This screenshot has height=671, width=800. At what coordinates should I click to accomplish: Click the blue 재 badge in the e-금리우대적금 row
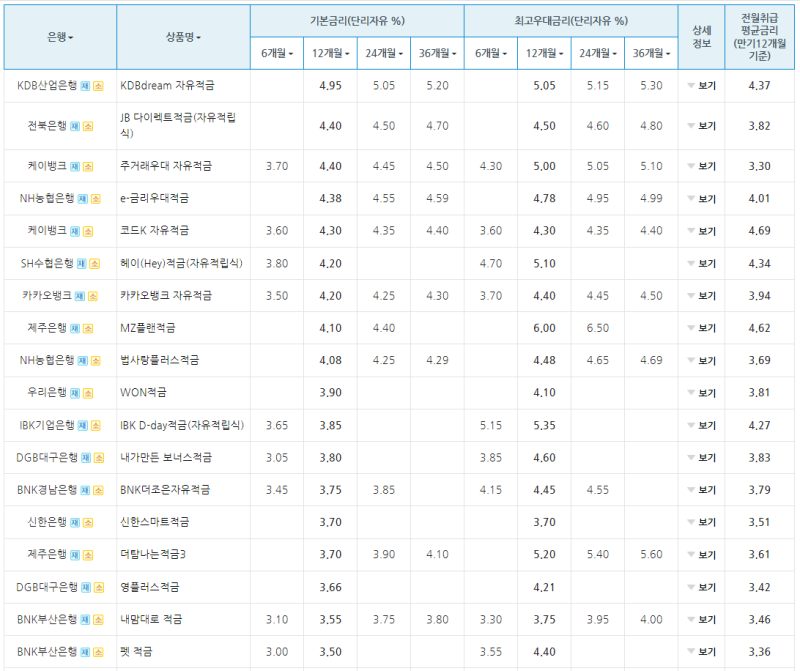coord(83,199)
